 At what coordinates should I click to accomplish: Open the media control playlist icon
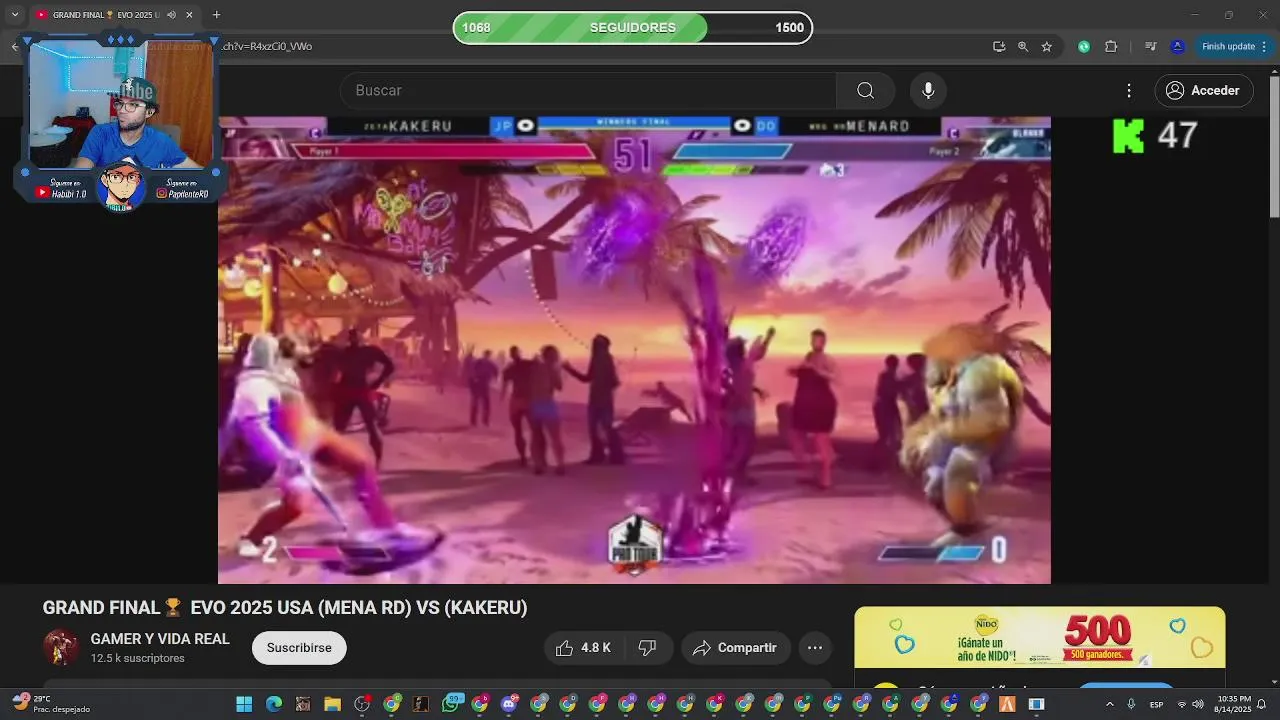pyautogui.click(x=1151, y=46)
